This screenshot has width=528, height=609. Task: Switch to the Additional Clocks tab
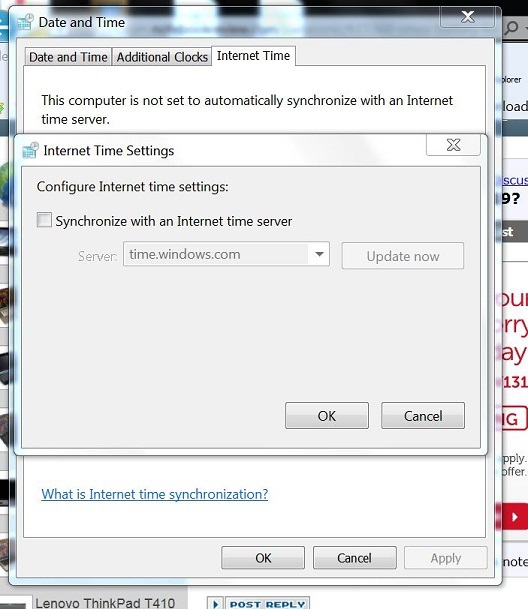[x=162, y=57]
